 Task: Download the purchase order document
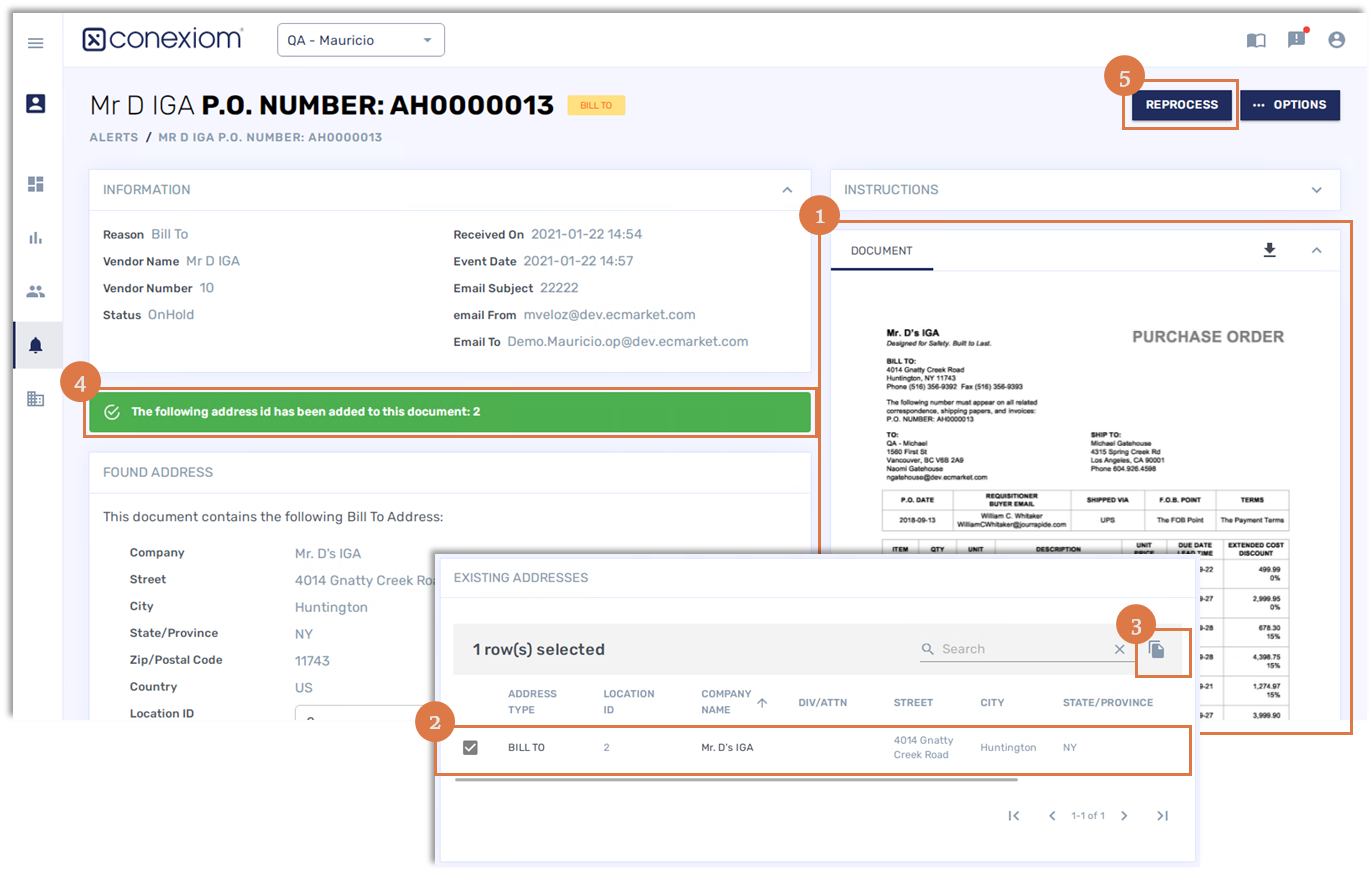pos(1269,250)
